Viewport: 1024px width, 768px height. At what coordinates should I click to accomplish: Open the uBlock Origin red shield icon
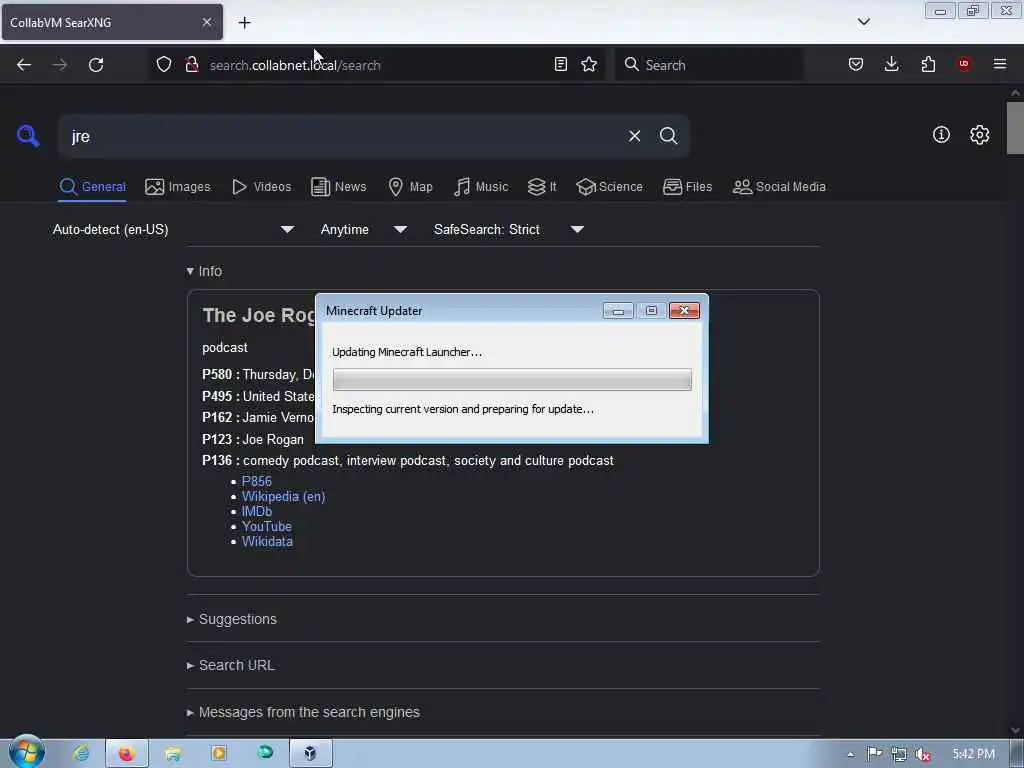tap(964, 64)
